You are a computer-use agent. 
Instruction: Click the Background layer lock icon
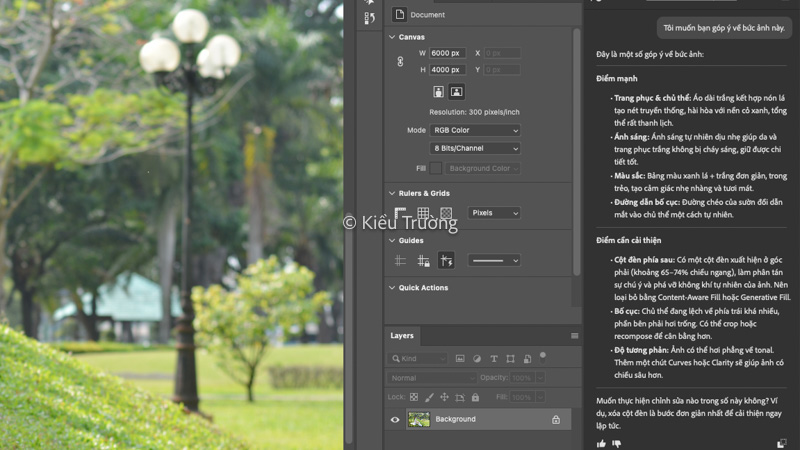556,419
